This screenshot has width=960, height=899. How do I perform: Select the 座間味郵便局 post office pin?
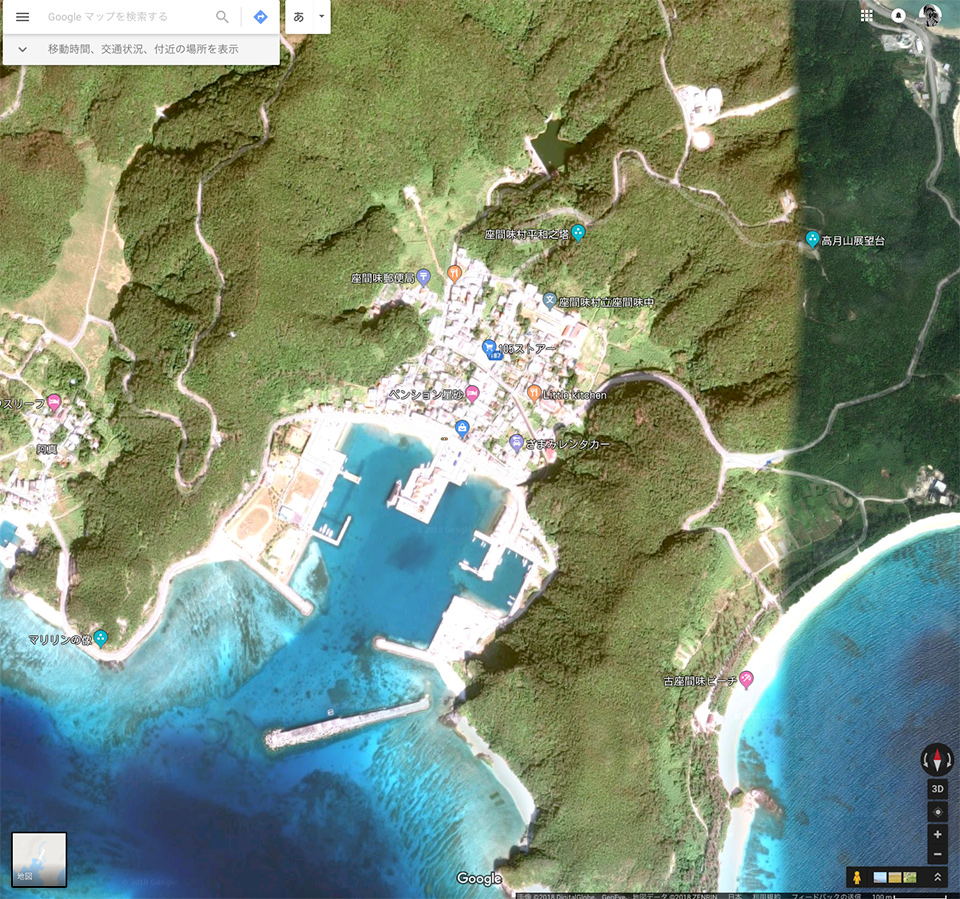pos(423,277)
